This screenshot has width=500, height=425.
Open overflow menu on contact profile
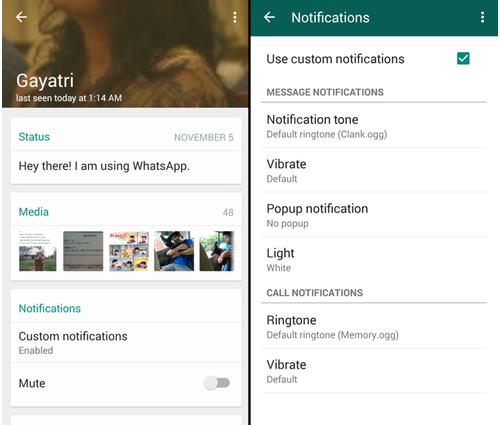(x=235, y=17)
